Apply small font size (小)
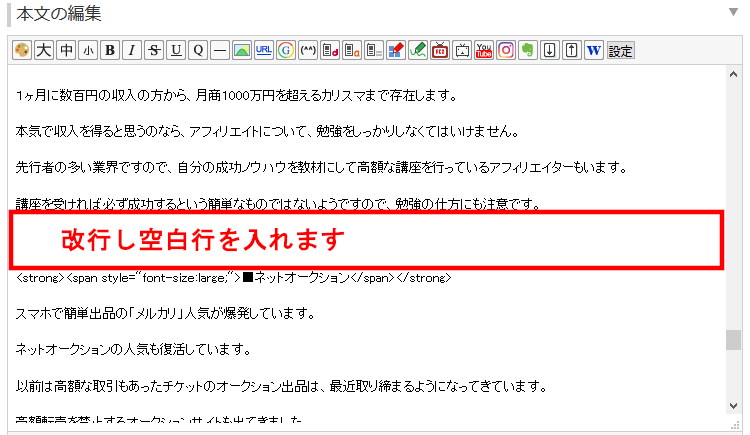 (x=88, y=50)
